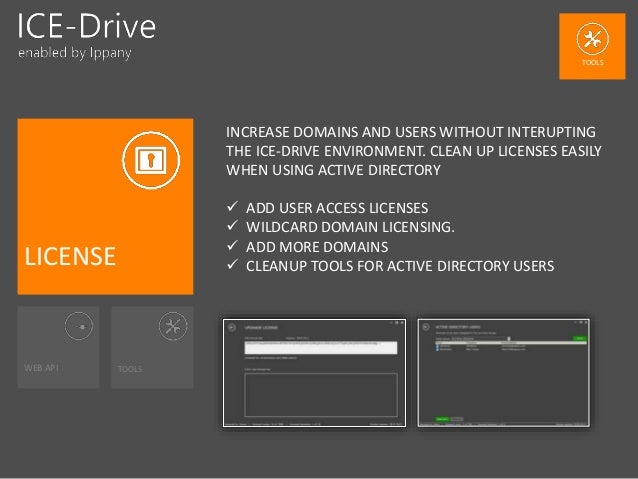Click the plug icon on the Web API tile
Image resolution: width=638 pixels, height=479 pixels.
coord(79,326)
